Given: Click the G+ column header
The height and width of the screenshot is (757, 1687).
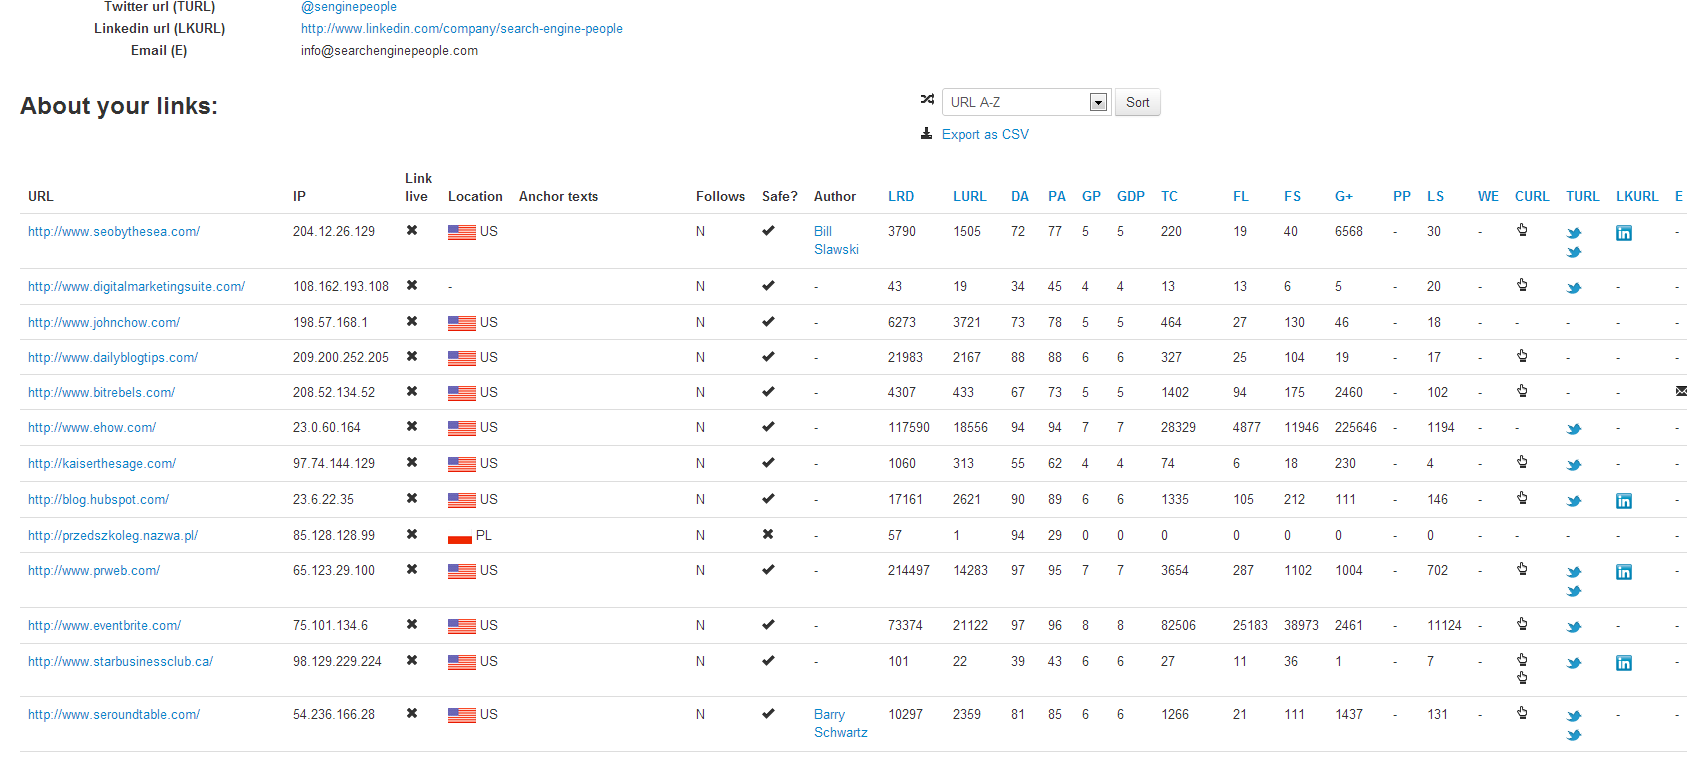Looking at the screenshot, I should tap(1343, 196).
